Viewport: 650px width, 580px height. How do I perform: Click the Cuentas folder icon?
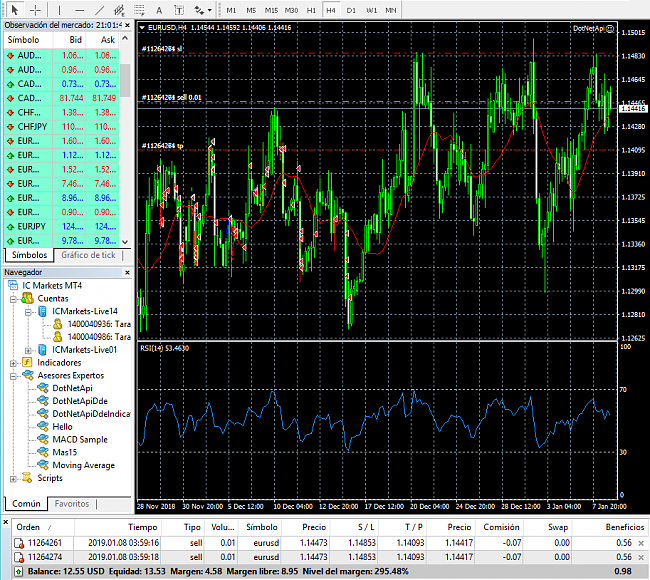point(27,298)
